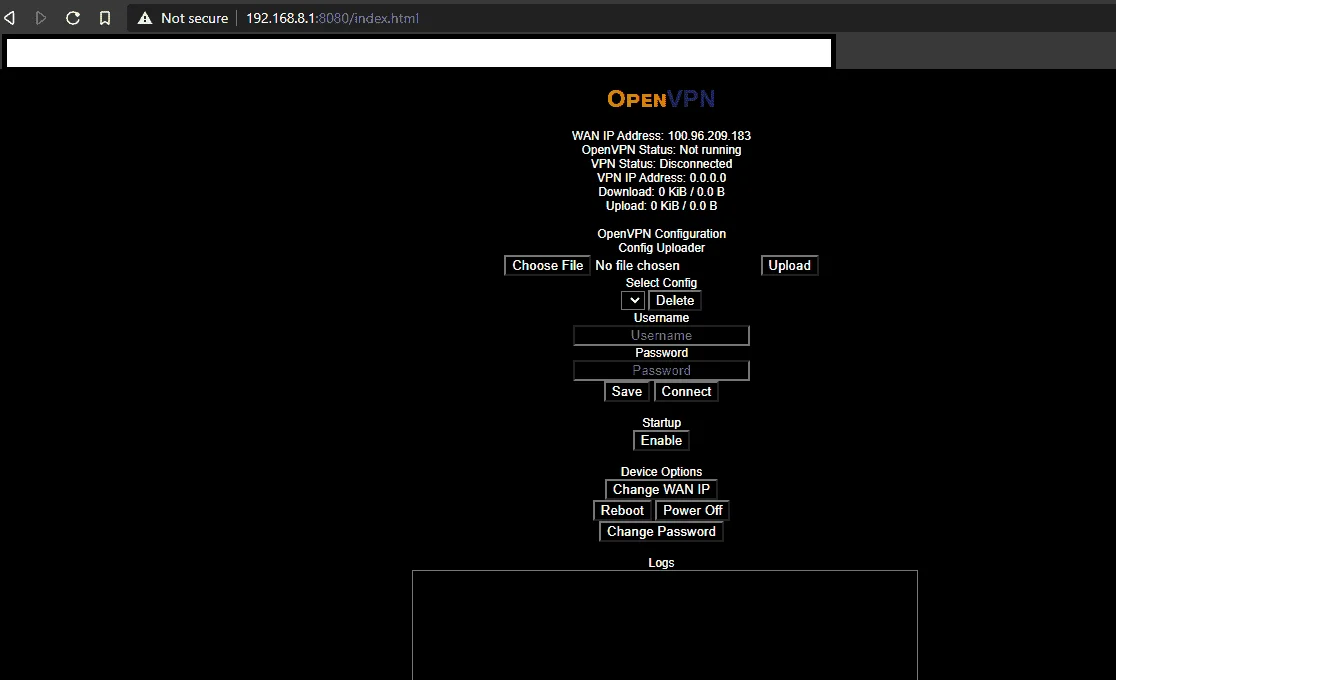The height and width of the screenshot is (680, 1334).
Task: Click the VPN IP Address: 0.0.0.0 text
Action: click(x=661, y=178)
